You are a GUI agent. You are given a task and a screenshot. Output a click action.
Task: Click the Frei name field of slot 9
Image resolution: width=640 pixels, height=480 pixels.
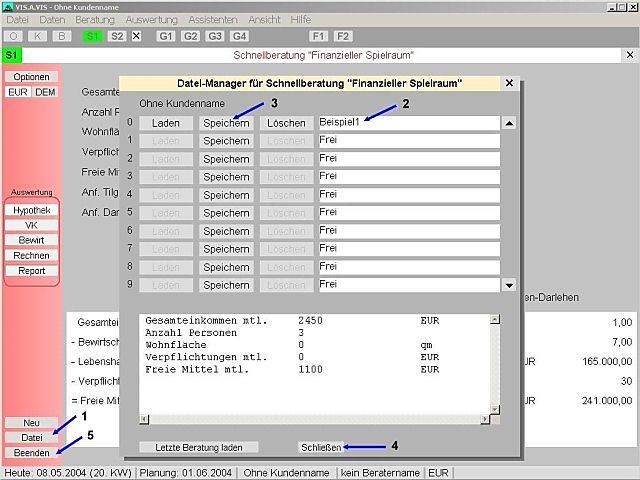coord(409,285)
